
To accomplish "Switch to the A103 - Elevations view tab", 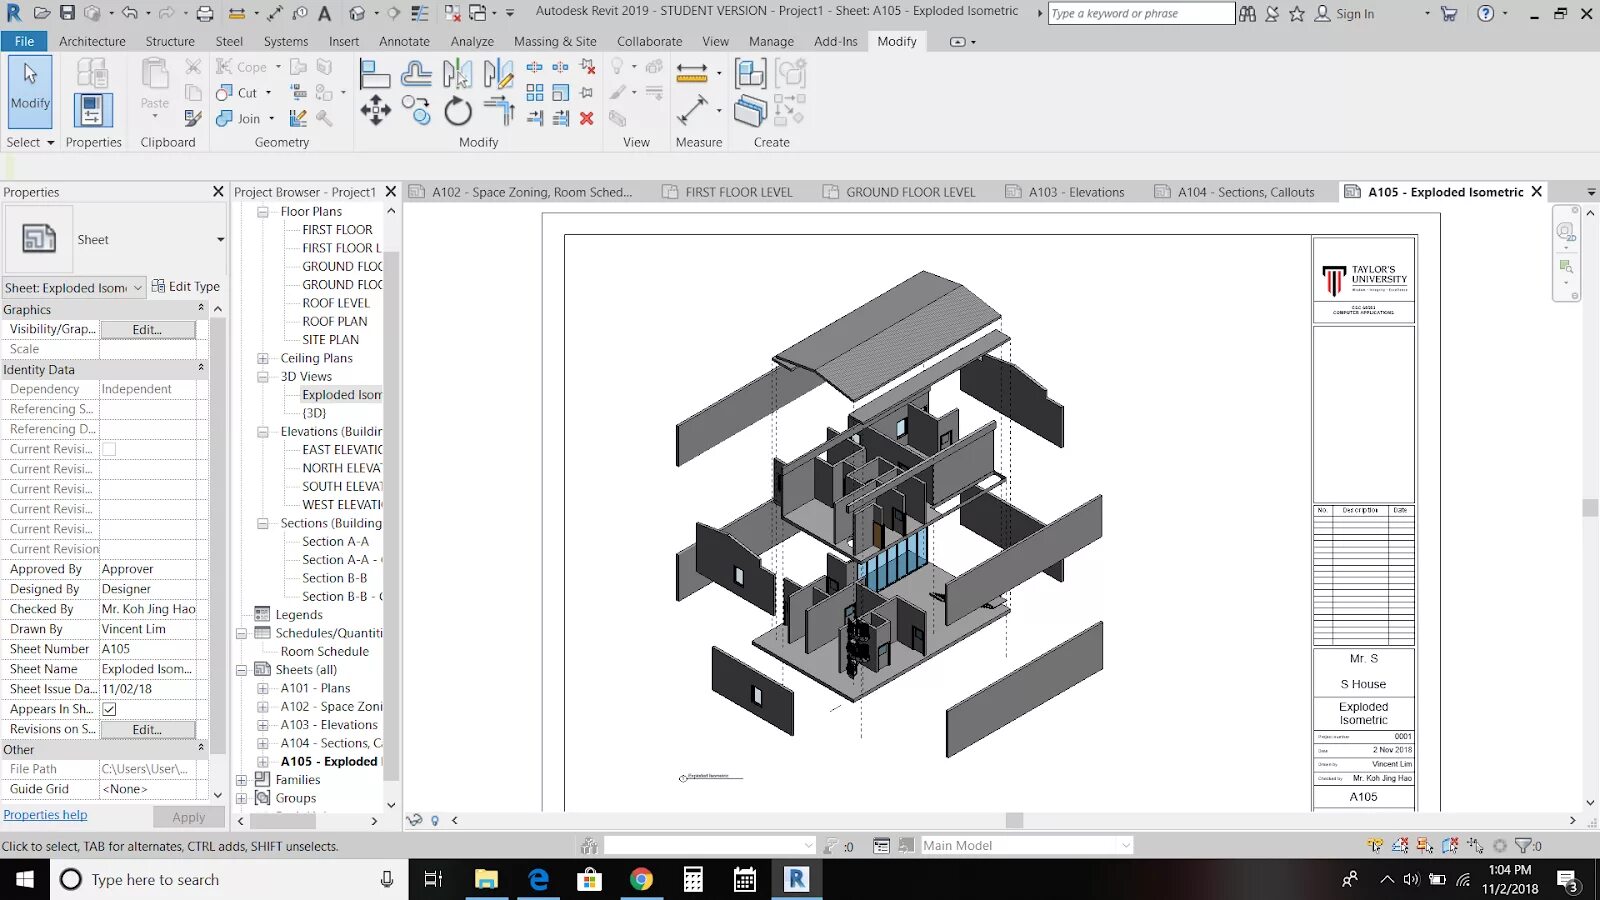I will 1075,192.
